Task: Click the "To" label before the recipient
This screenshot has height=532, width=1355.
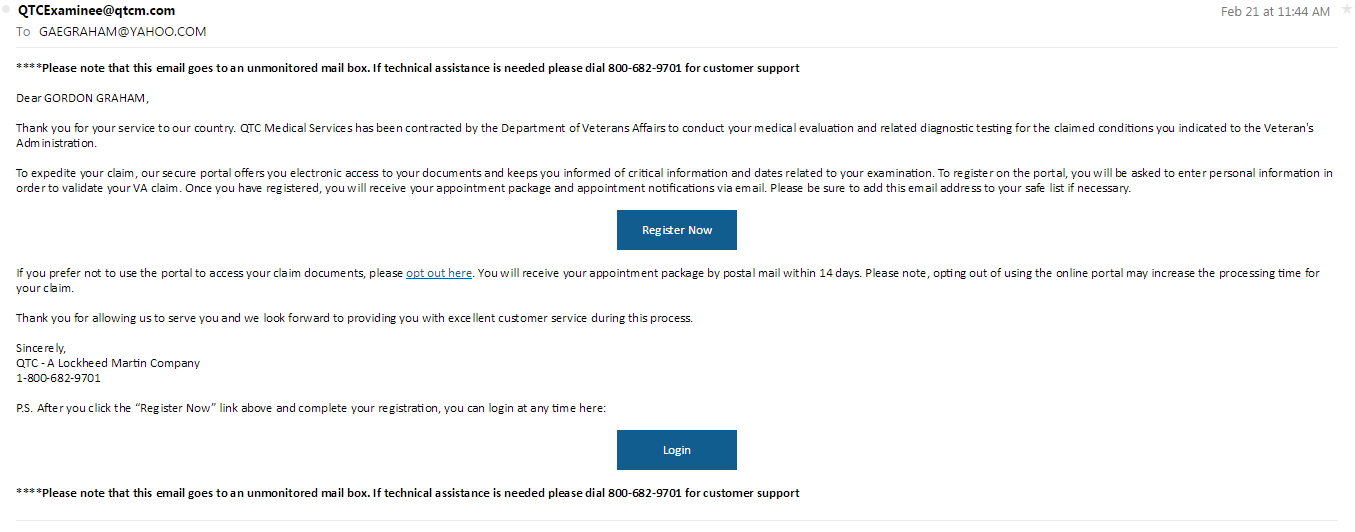Action: 23,32
